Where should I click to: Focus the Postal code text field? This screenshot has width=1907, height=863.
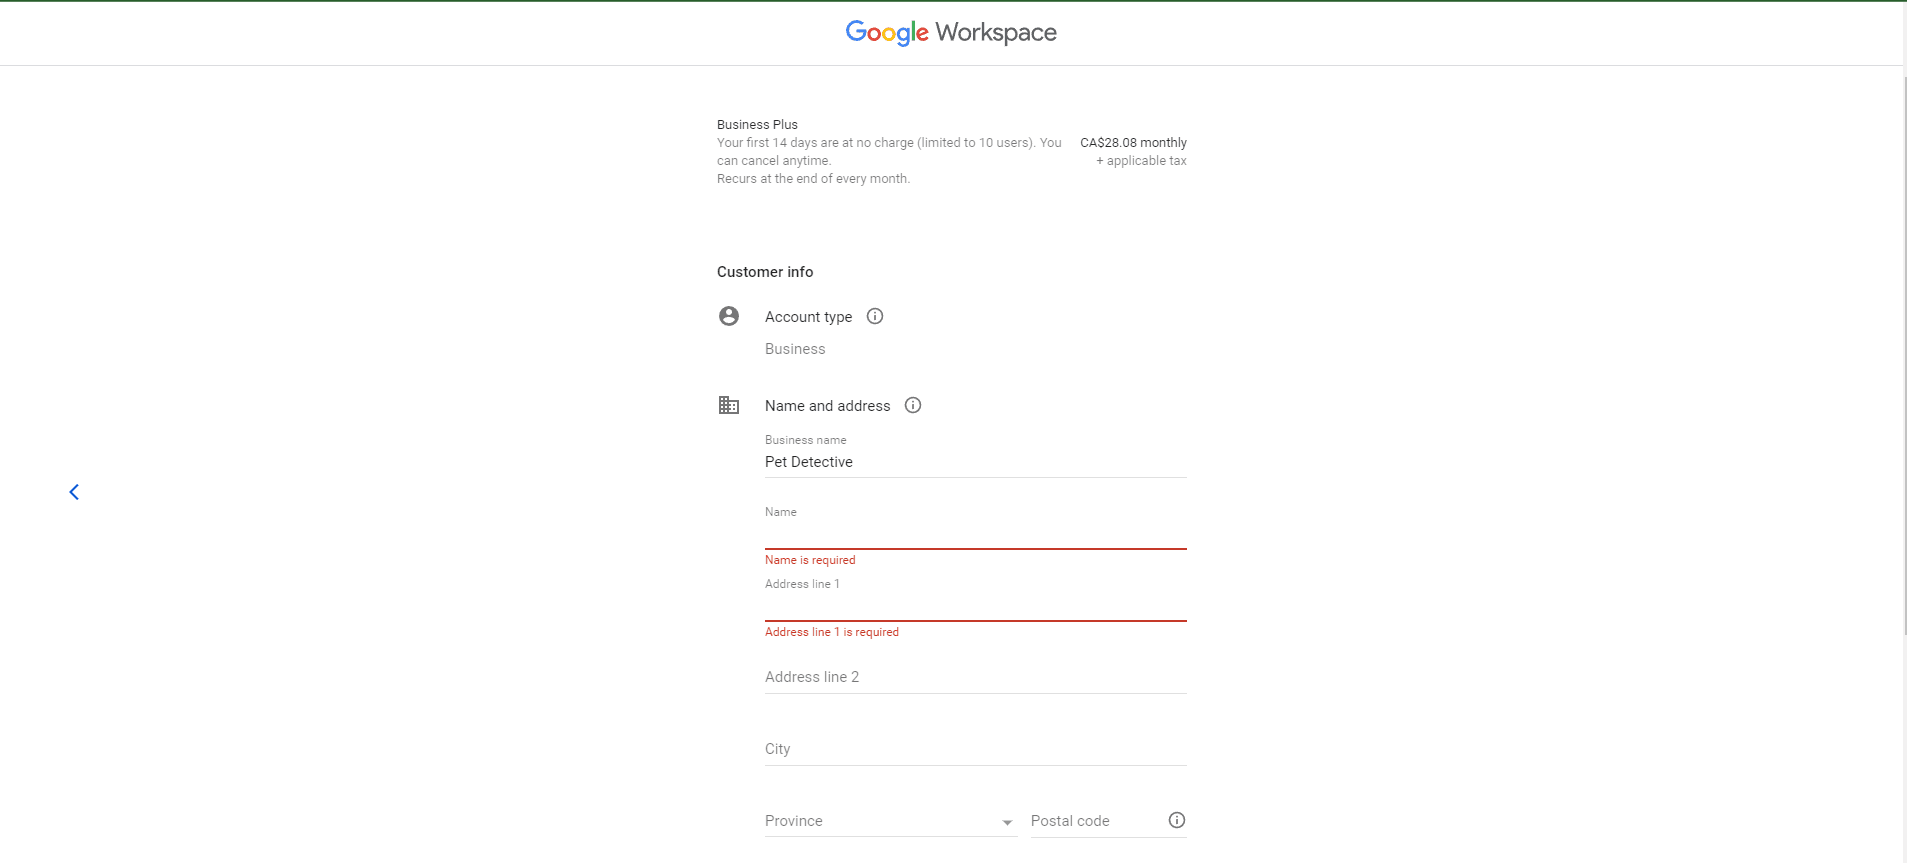click(x=1095, y=821)
